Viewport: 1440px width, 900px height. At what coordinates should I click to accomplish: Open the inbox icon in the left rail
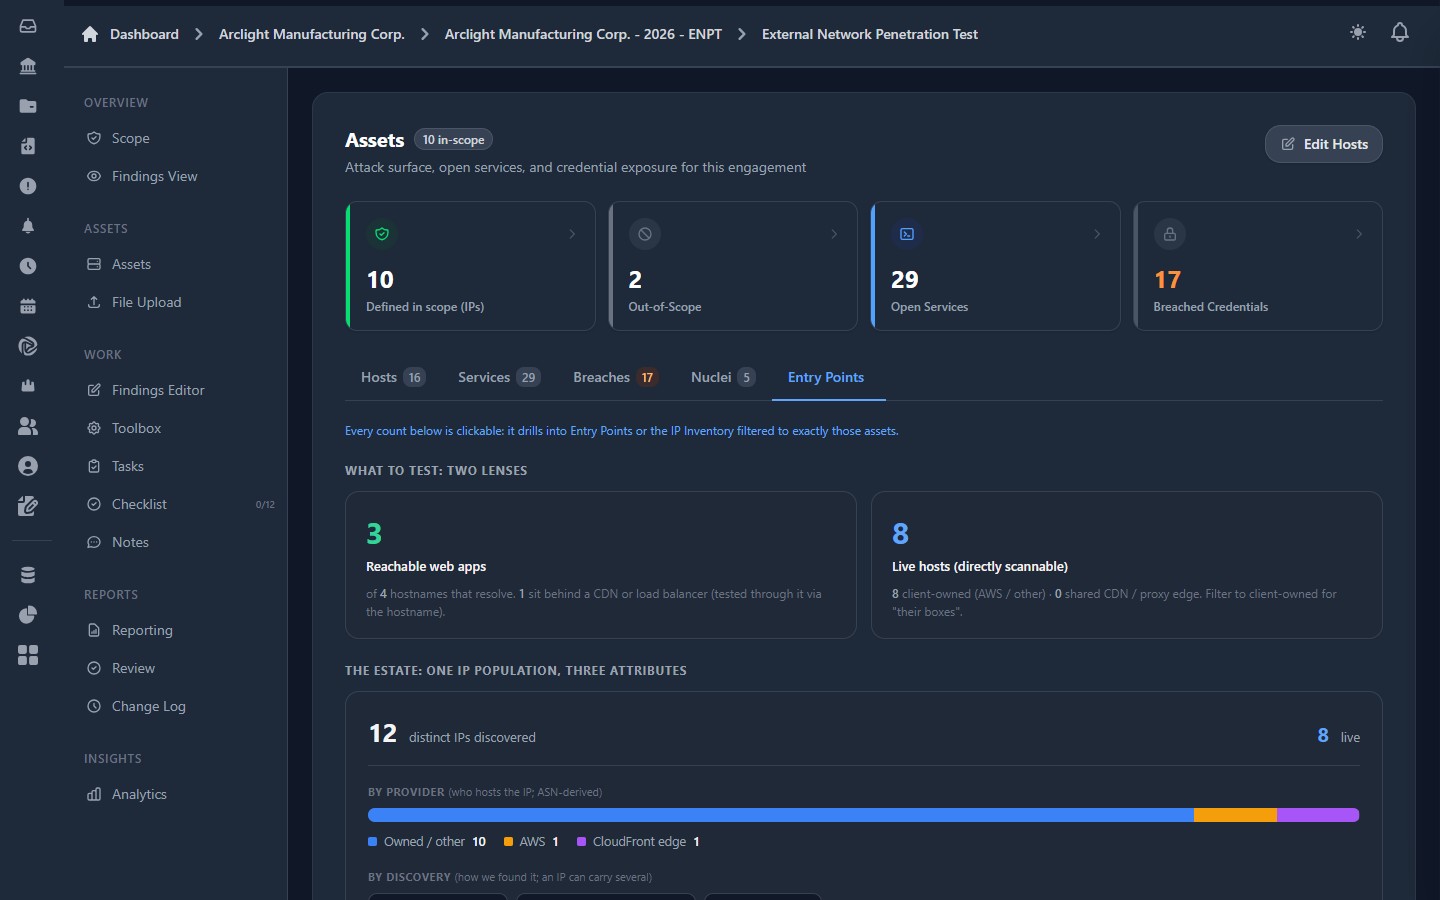28,26
